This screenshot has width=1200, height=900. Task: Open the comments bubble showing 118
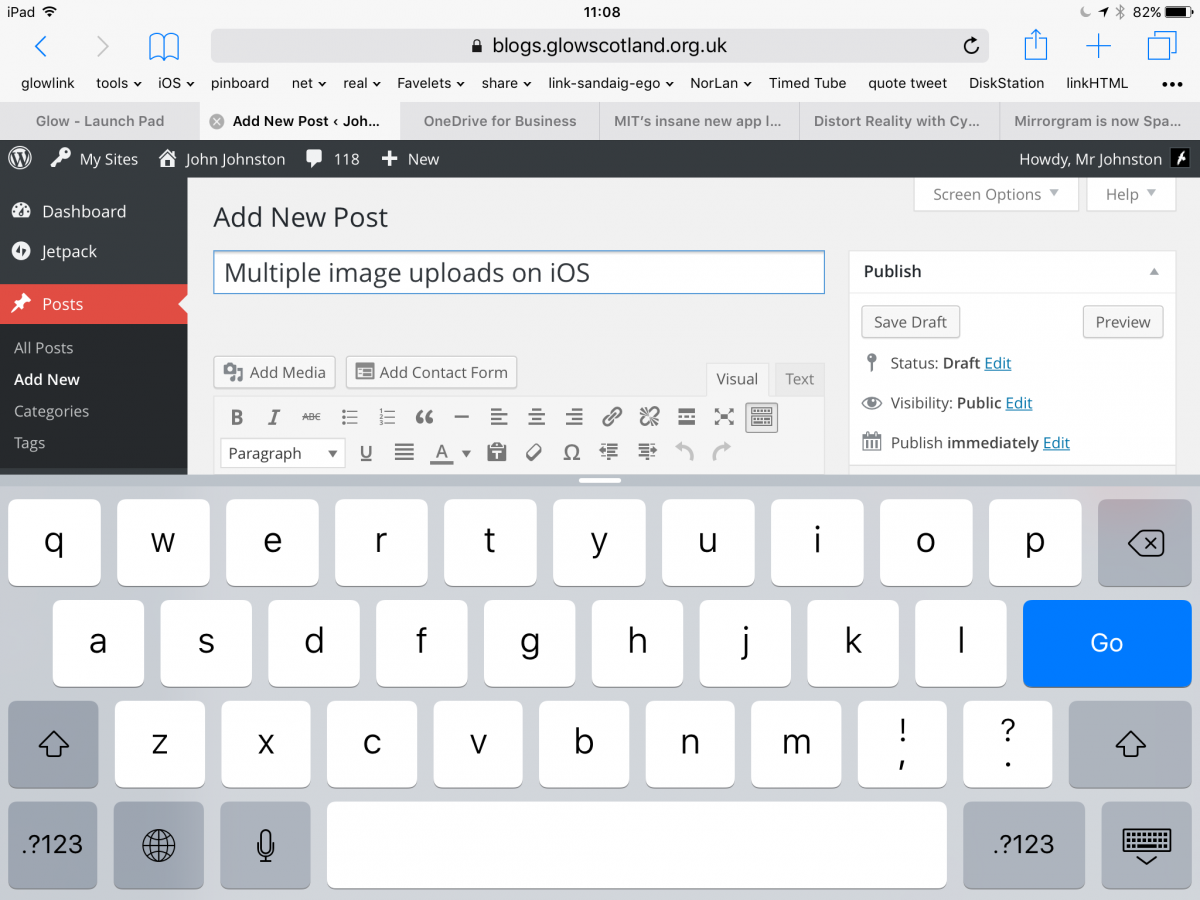pyautogui.click(x=333, y=159)
